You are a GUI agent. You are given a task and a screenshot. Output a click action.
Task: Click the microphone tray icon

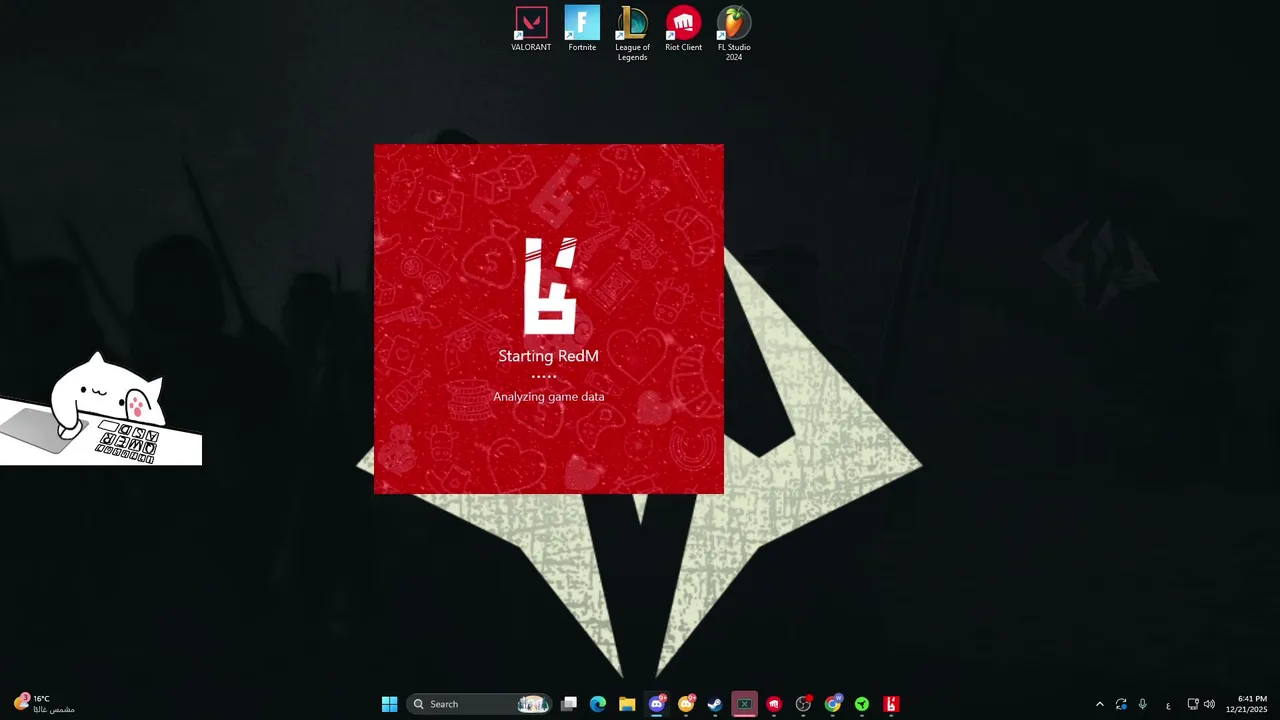(1142, 704)
